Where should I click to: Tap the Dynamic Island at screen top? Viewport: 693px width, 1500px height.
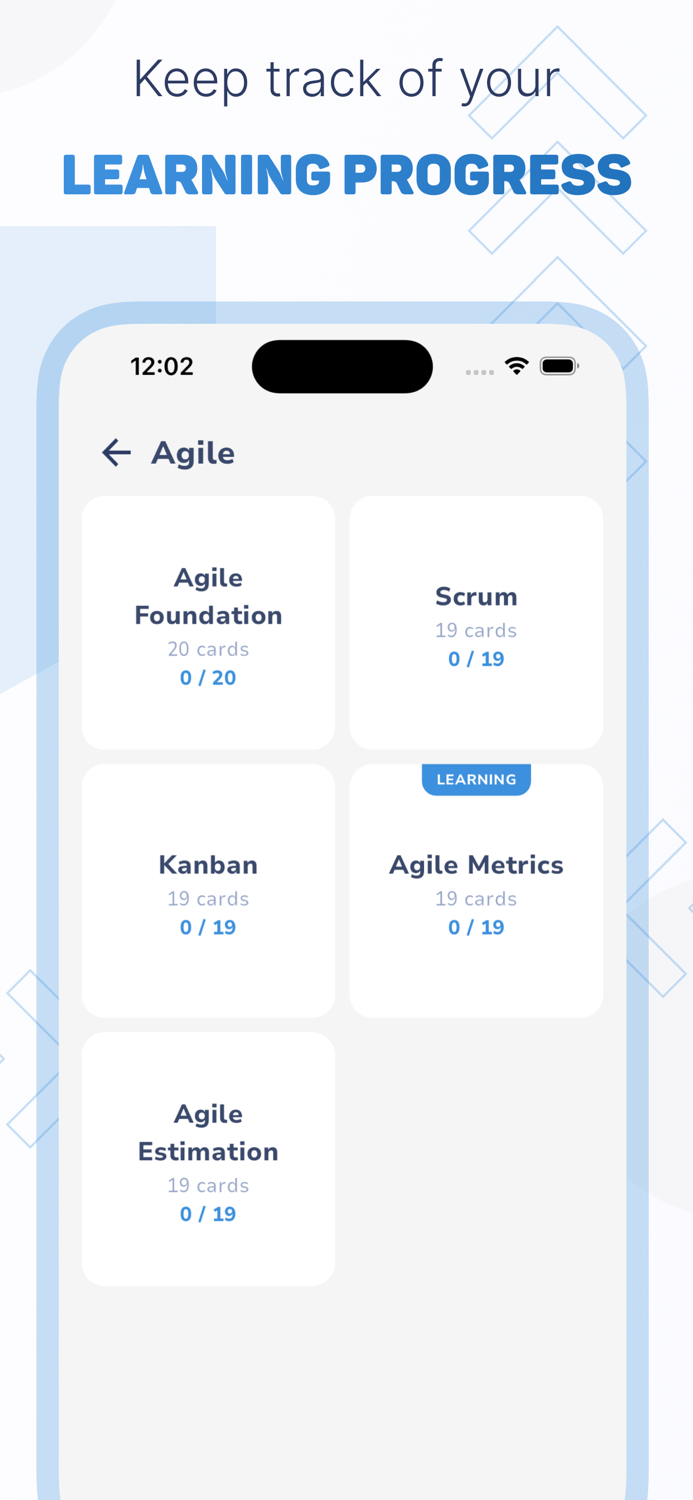coord(342,366)
